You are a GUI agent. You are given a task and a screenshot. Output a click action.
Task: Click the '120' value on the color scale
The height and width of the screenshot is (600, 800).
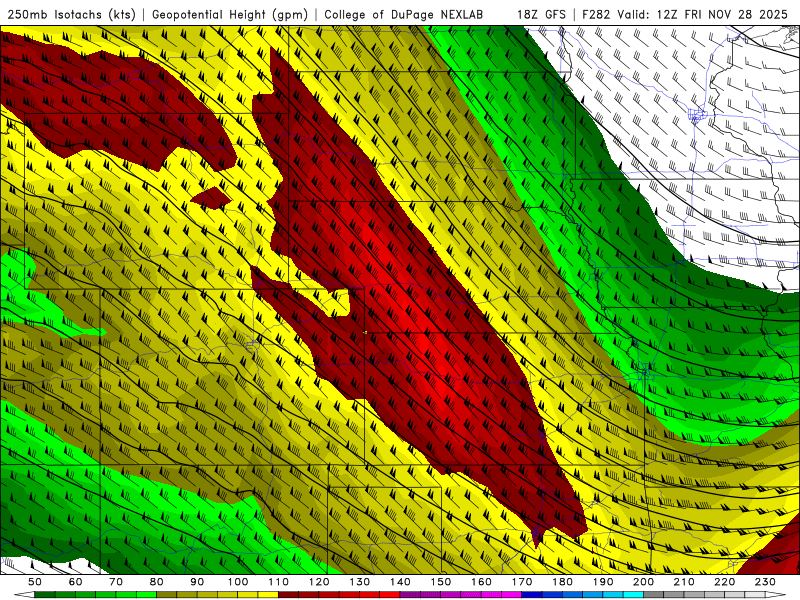[x=319, y=582]
